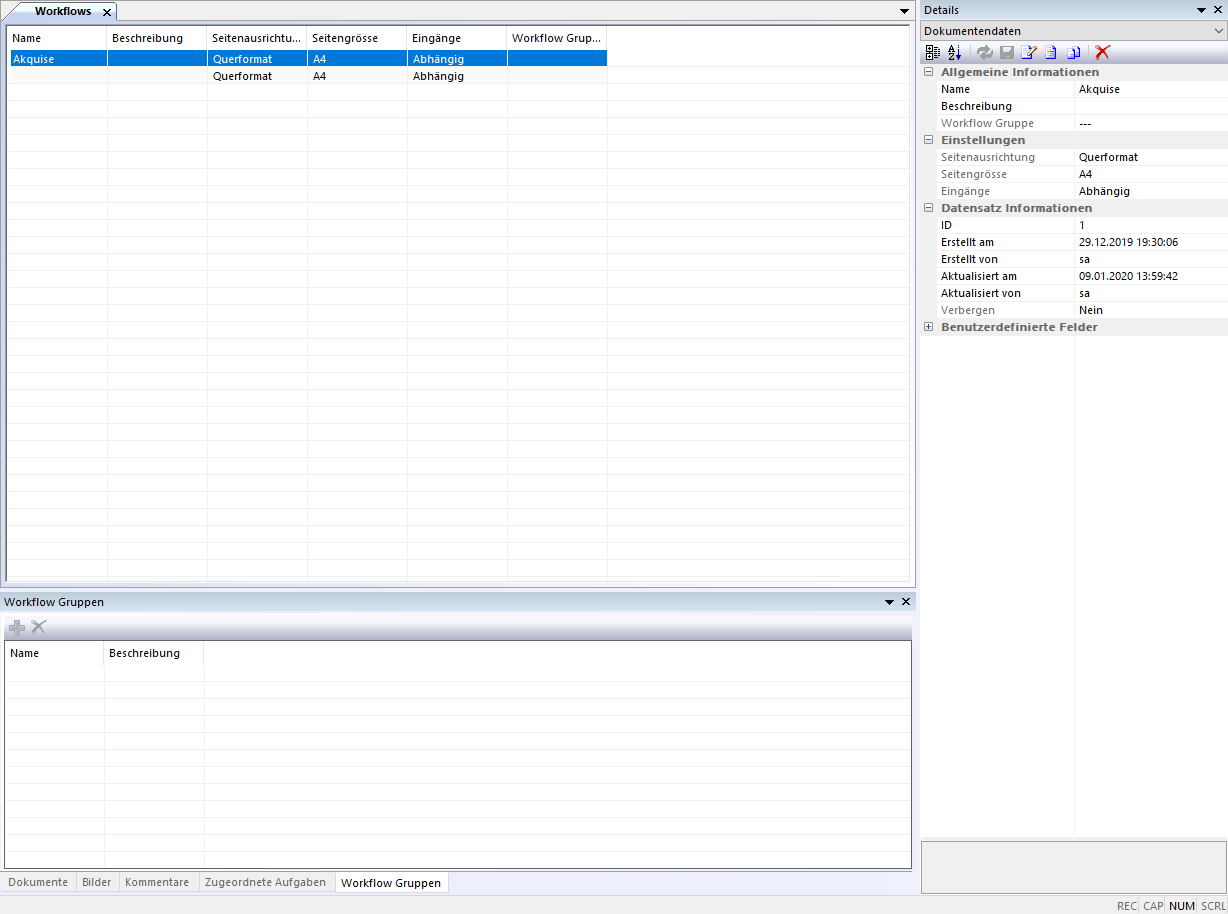Switch to the Dokumente tab
The width and height of the screenshot is (1228, 914).
tap(38, 882)
